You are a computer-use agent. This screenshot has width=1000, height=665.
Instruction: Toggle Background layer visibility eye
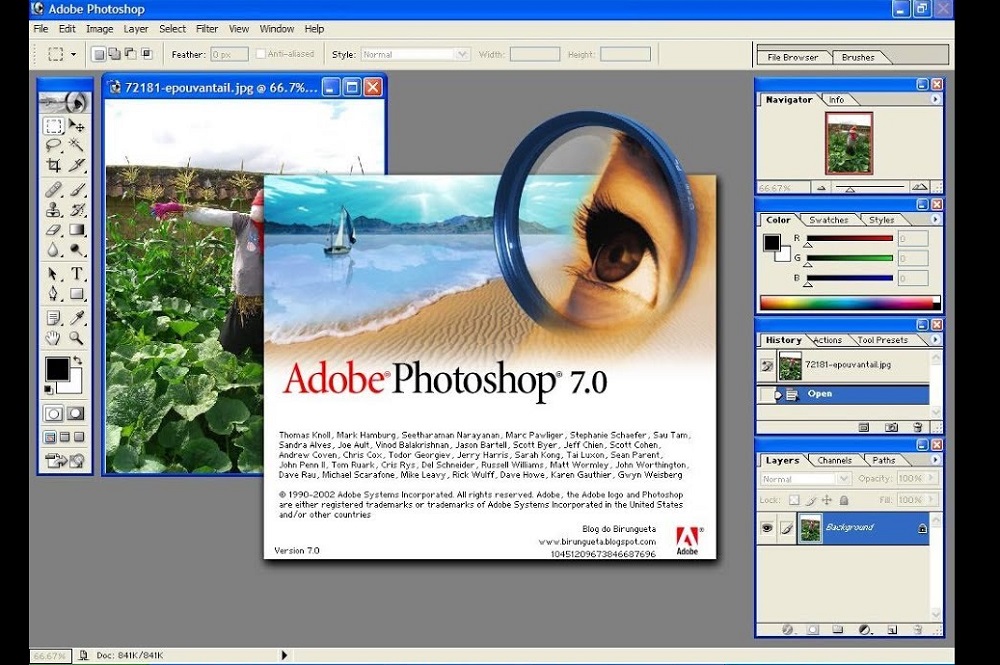tap(767, 528)
